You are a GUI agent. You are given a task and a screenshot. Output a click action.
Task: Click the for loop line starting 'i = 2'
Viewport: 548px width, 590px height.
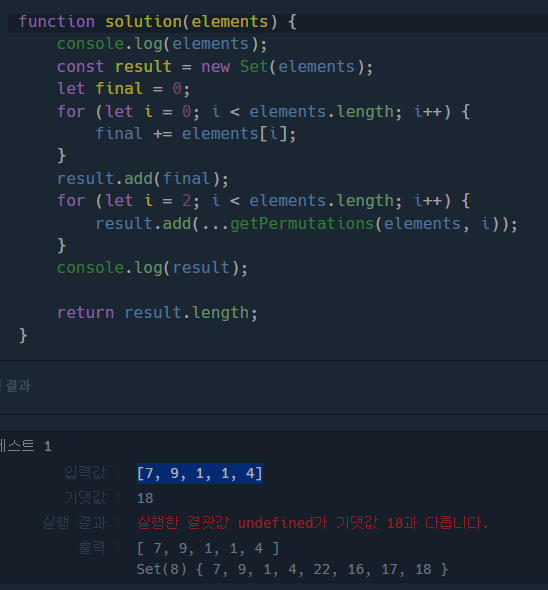click(263, 201)
